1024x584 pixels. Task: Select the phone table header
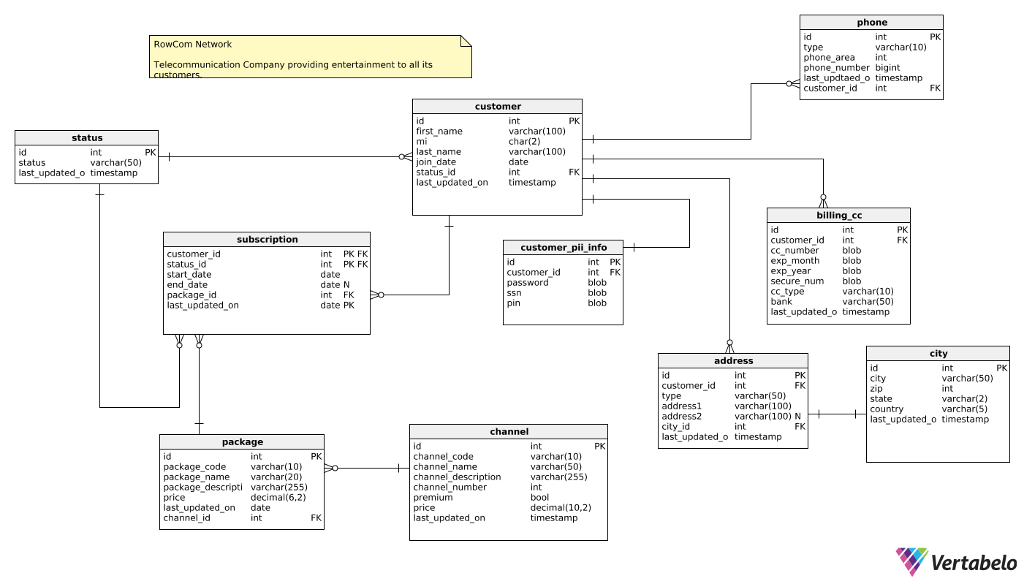871,22
